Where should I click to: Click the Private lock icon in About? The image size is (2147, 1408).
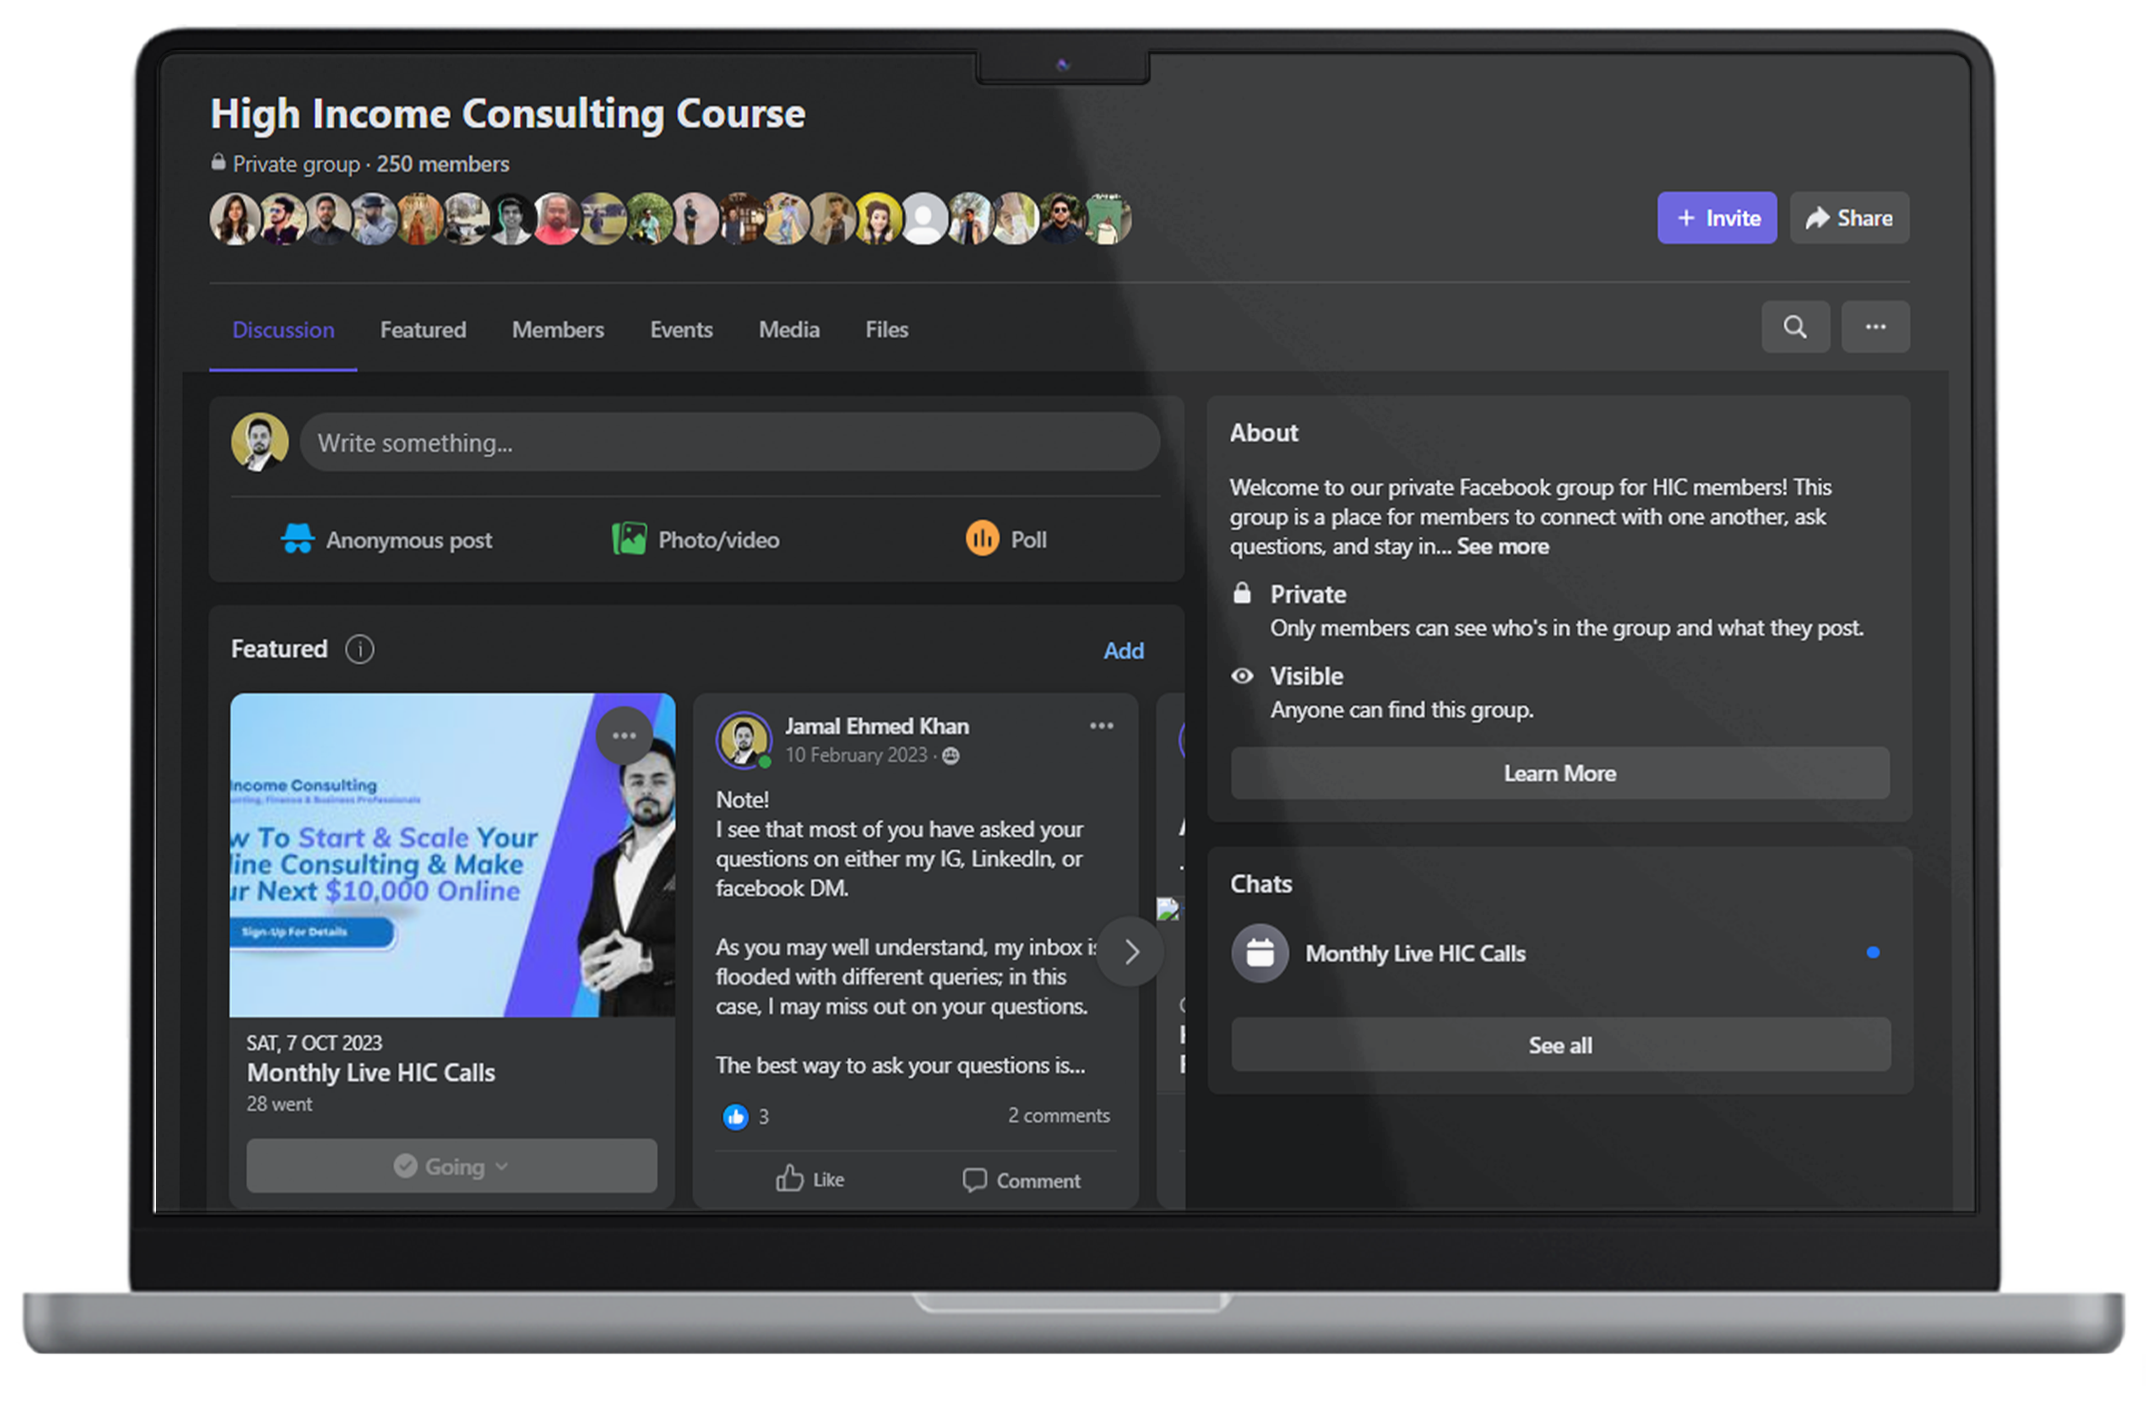pyautogui.click(x=1242, y=594)
